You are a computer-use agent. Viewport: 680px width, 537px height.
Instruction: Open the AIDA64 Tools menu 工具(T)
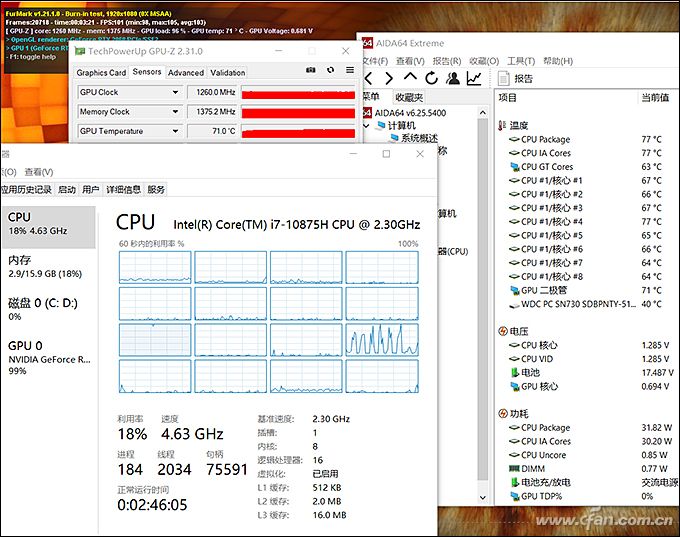tap(521, 61)
